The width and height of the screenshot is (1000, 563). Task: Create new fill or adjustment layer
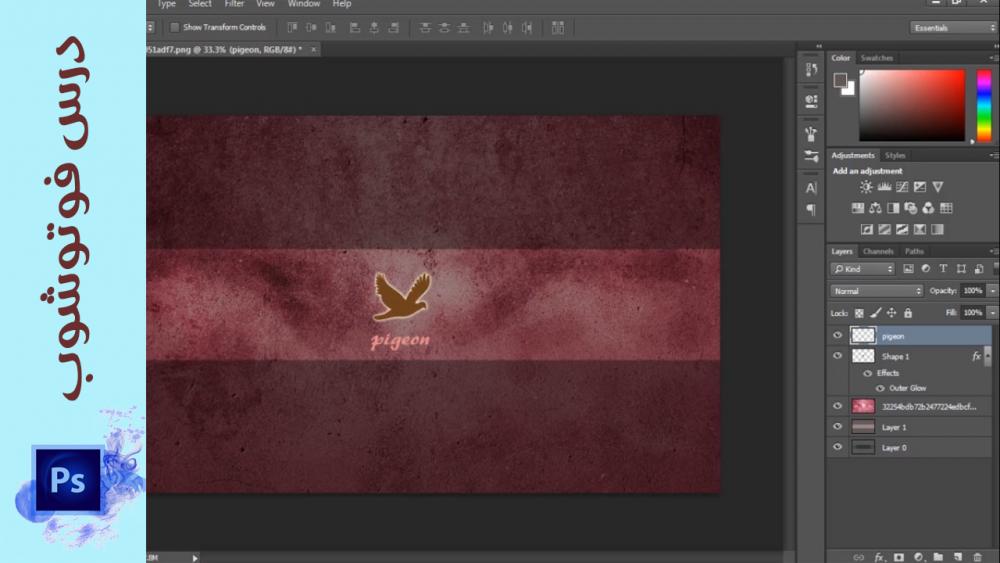(x=918, y=557)
